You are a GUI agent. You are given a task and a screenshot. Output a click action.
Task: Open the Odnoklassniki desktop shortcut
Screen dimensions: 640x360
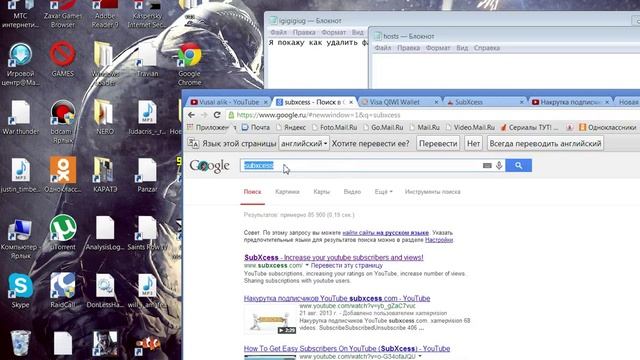coord(63,175)
